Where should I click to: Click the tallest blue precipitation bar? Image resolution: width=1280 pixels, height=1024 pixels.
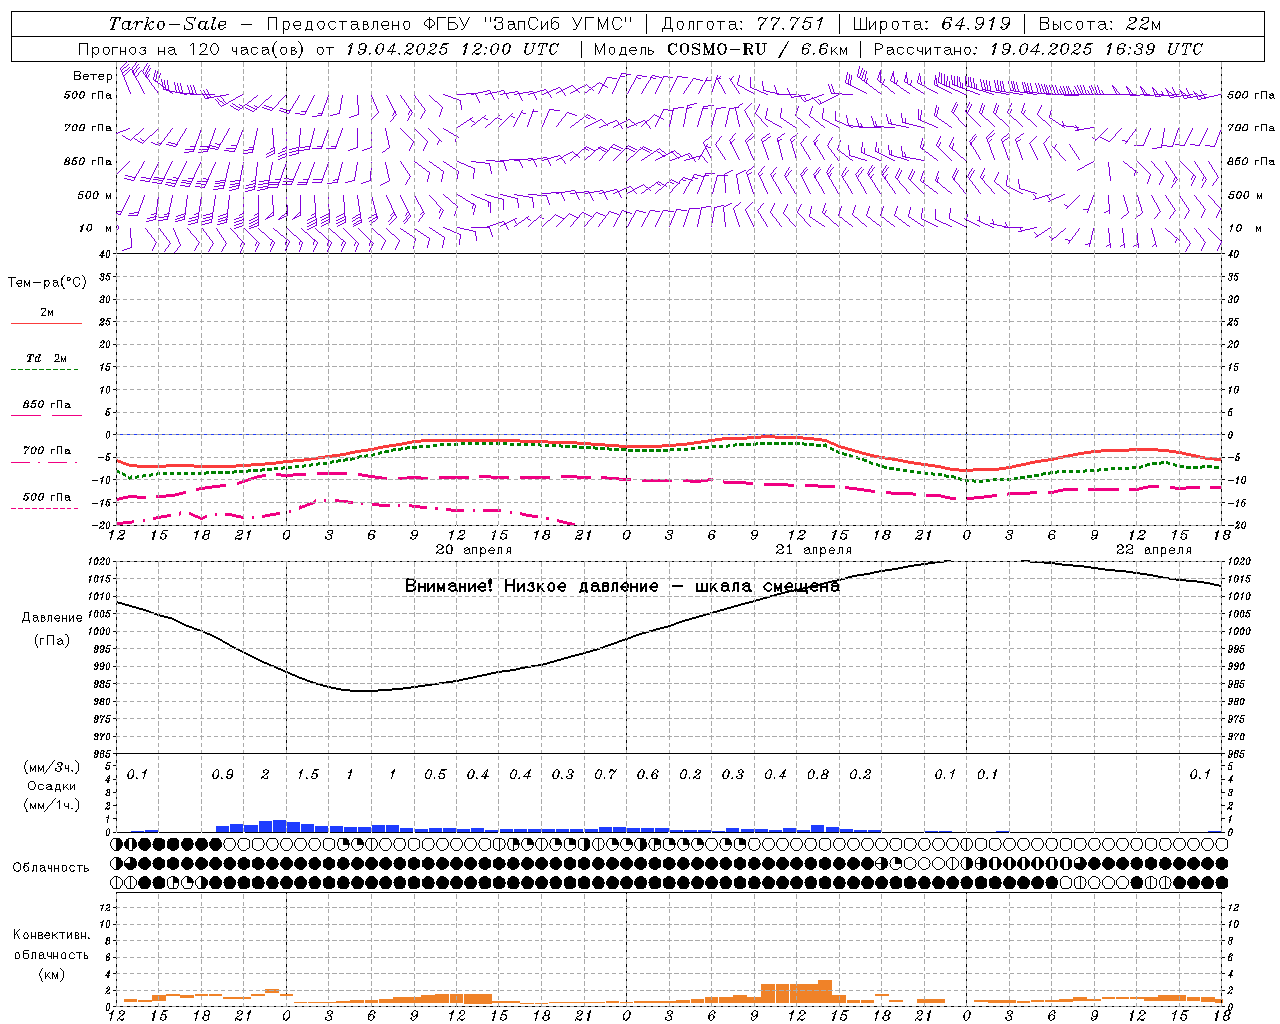coord(279,826)
